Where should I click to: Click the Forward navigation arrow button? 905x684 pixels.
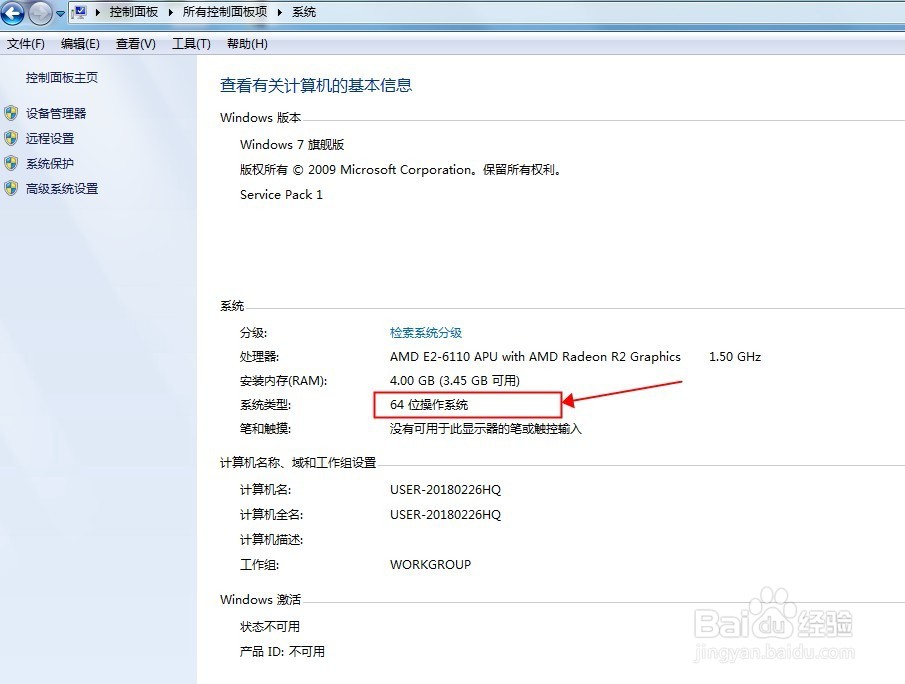pos(40,13)
